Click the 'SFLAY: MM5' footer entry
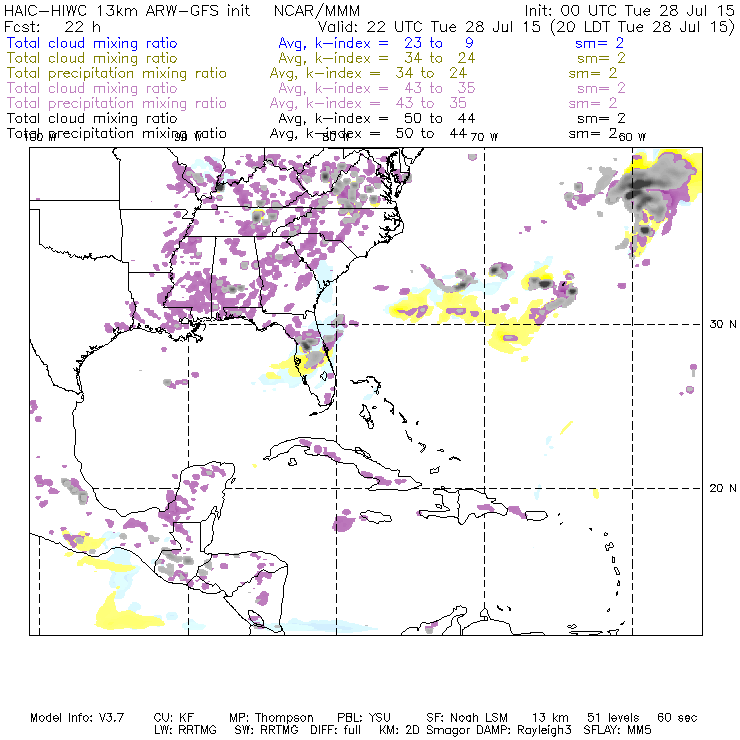Screen dimensions: 740x740 [617, 730]
